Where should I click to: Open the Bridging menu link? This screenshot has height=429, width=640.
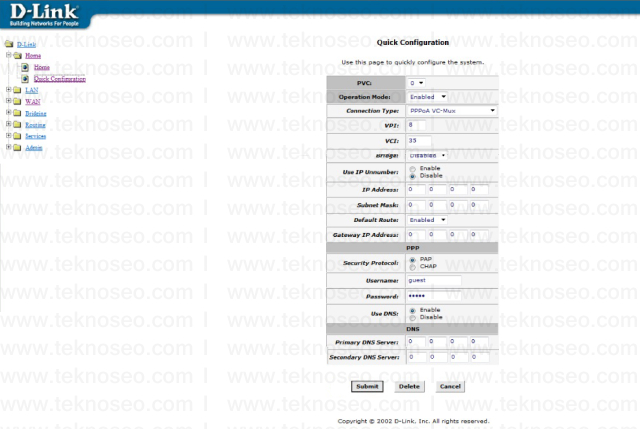[36, 113]
